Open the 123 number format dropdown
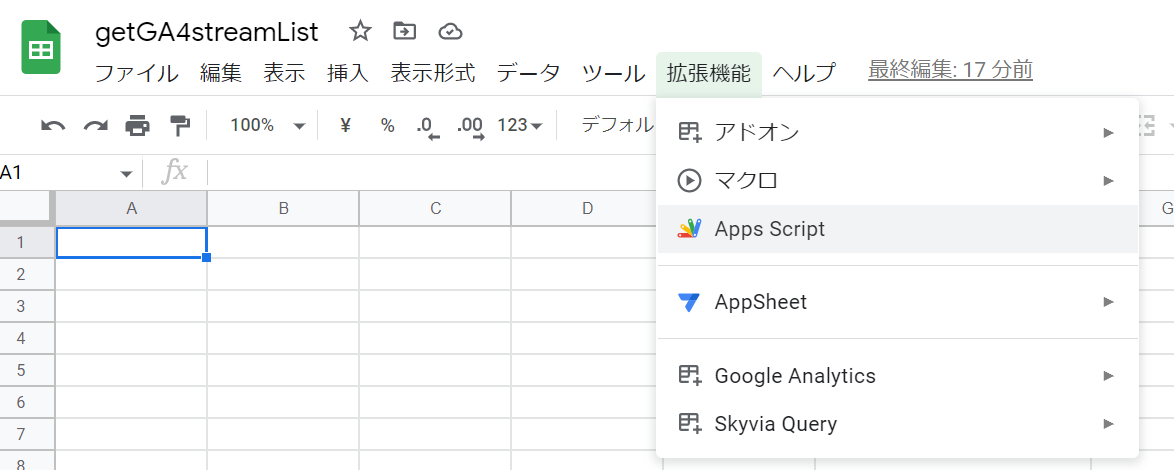The height and width of the screenshot is (470, 1174). click(x=519, y=126)
